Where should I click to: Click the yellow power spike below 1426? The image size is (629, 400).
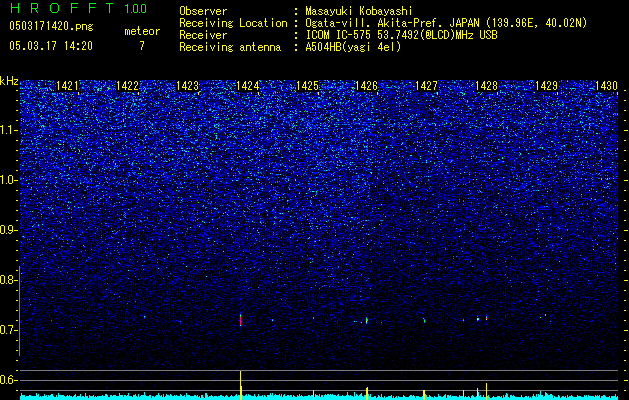point(367,393)
